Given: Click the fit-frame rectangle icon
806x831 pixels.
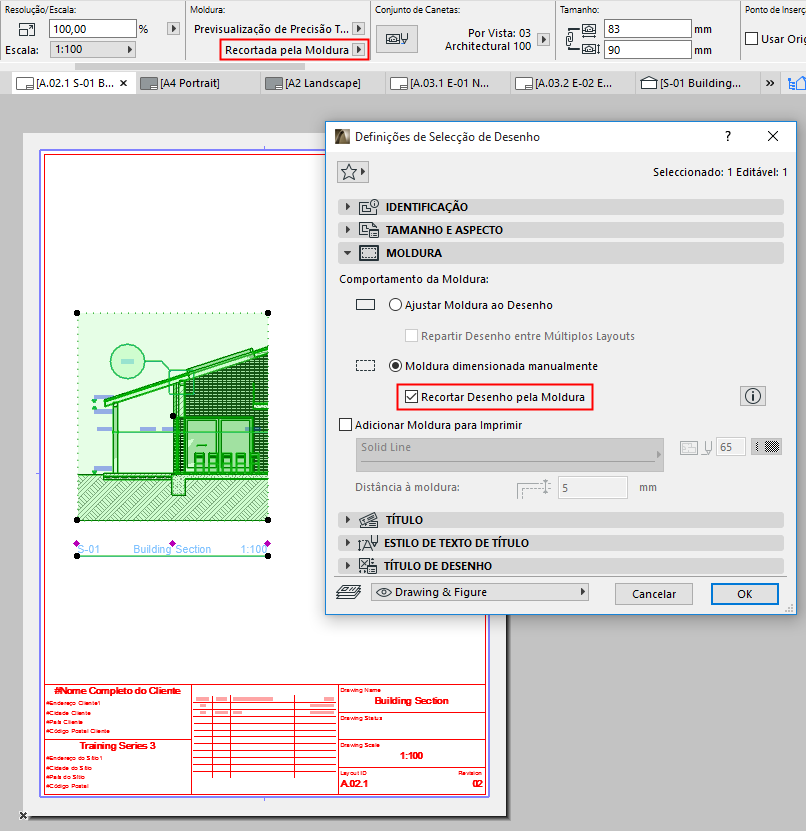Looking at the screenshot, I should [365, 305].
